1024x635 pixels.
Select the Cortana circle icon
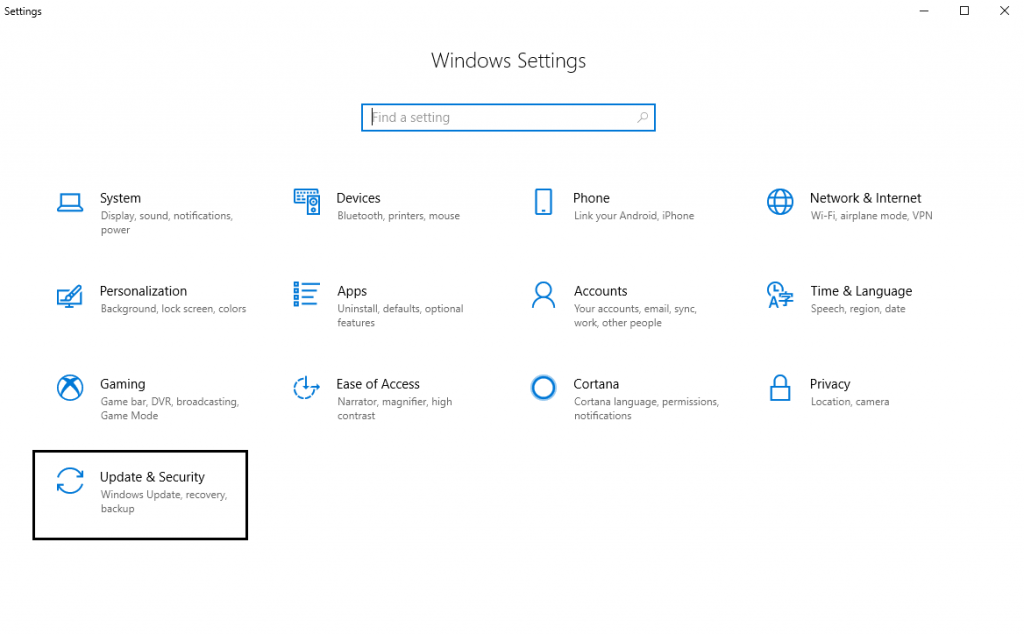pos(543,387)
